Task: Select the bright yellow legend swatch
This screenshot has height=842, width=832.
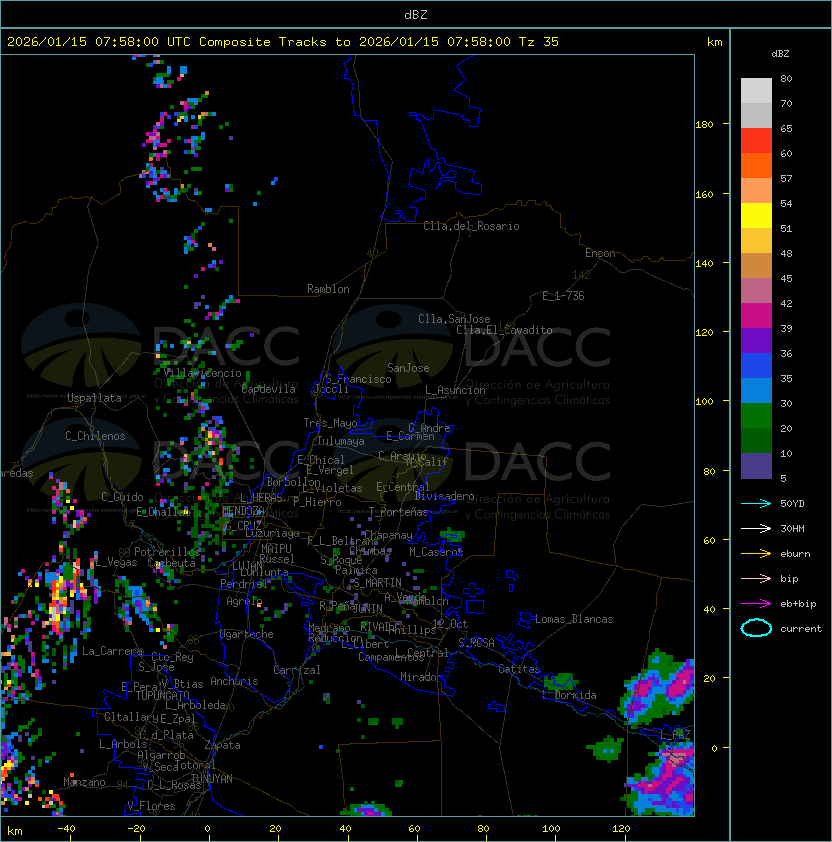Action: tap(756, 216)
